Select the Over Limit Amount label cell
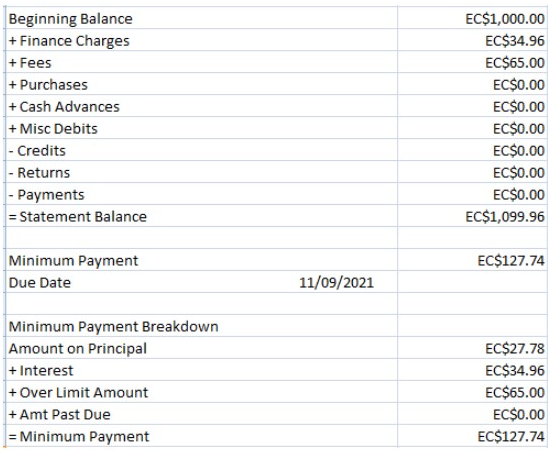 click(x=79, y=393)
